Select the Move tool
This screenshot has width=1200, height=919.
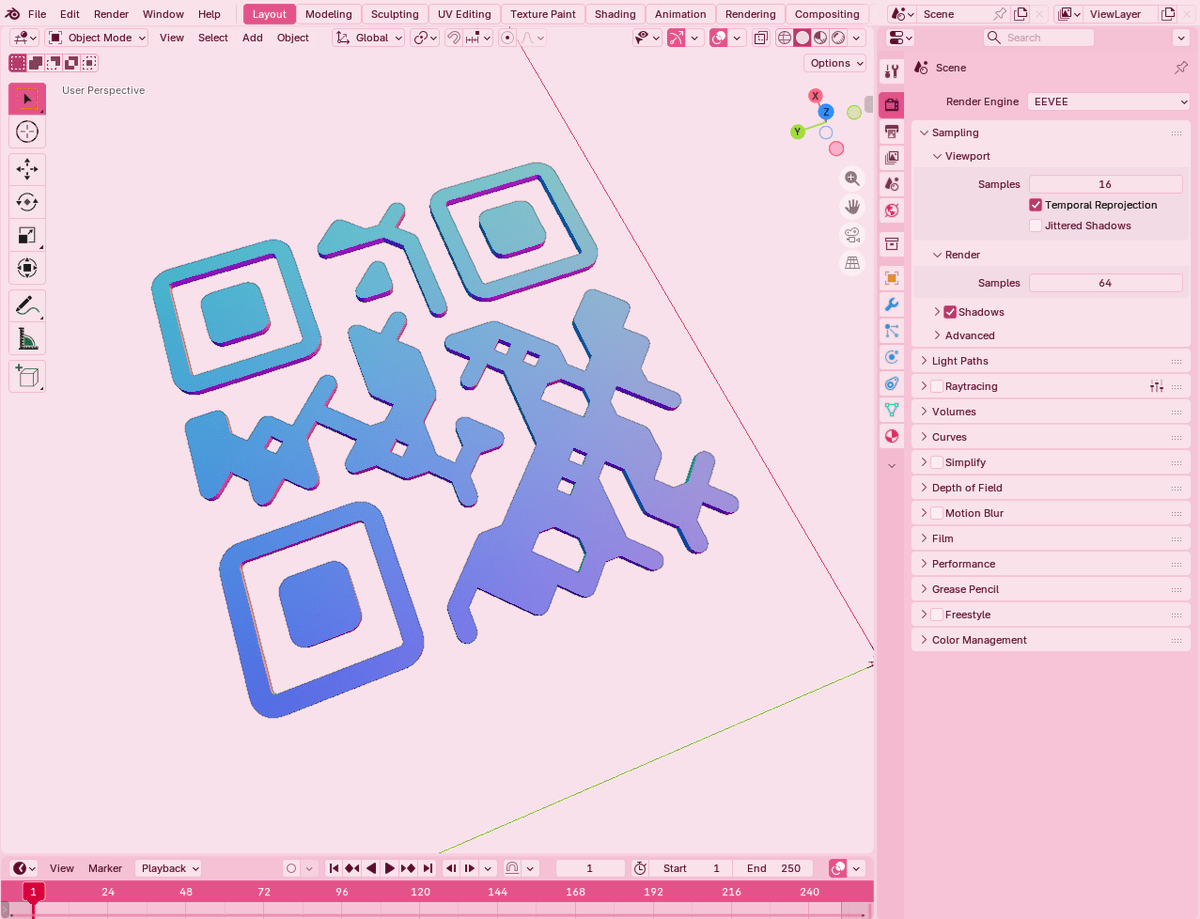click(x=27, y=170)
